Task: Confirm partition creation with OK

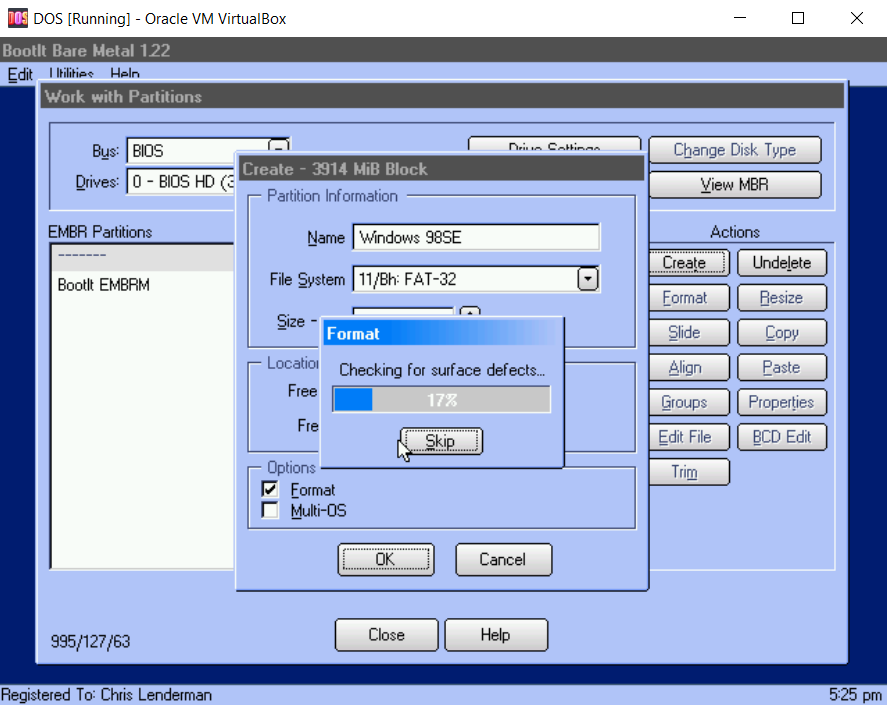Action: click(x=386, y=559)
